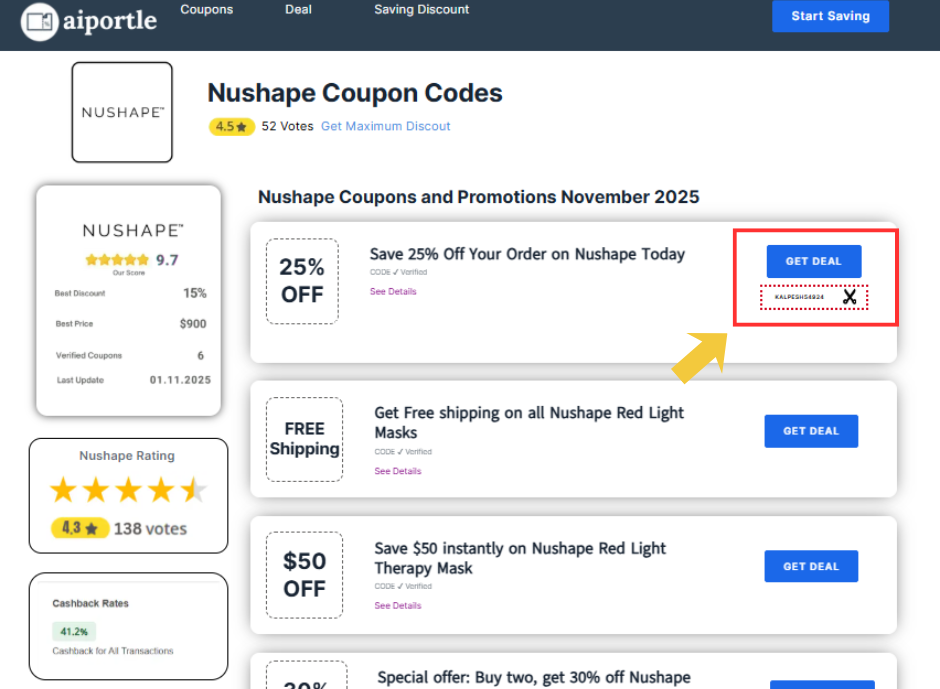Expand See Details under $50 off offer

tap(398, 606)
